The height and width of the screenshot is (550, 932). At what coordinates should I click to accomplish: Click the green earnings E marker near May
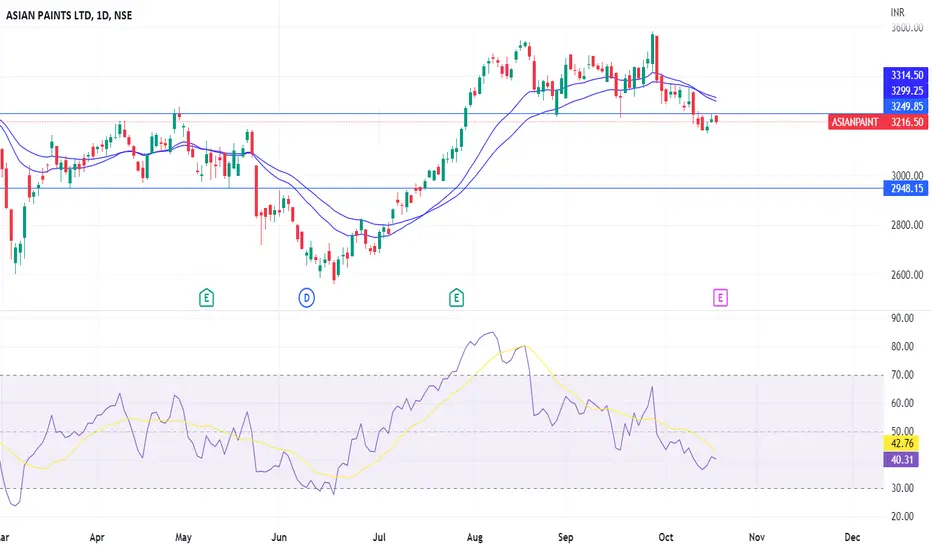pyautogui.click(x=206, y=297)
